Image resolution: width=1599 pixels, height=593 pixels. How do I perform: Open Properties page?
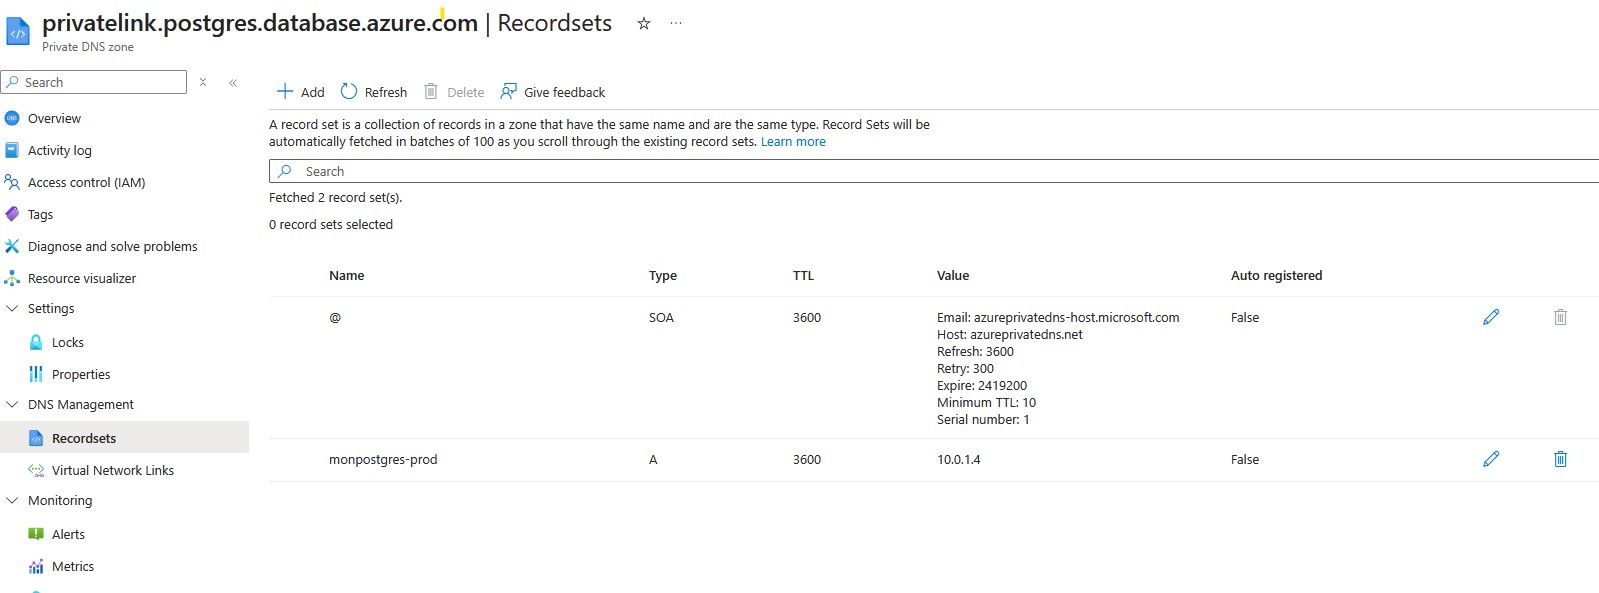point(81,374)
